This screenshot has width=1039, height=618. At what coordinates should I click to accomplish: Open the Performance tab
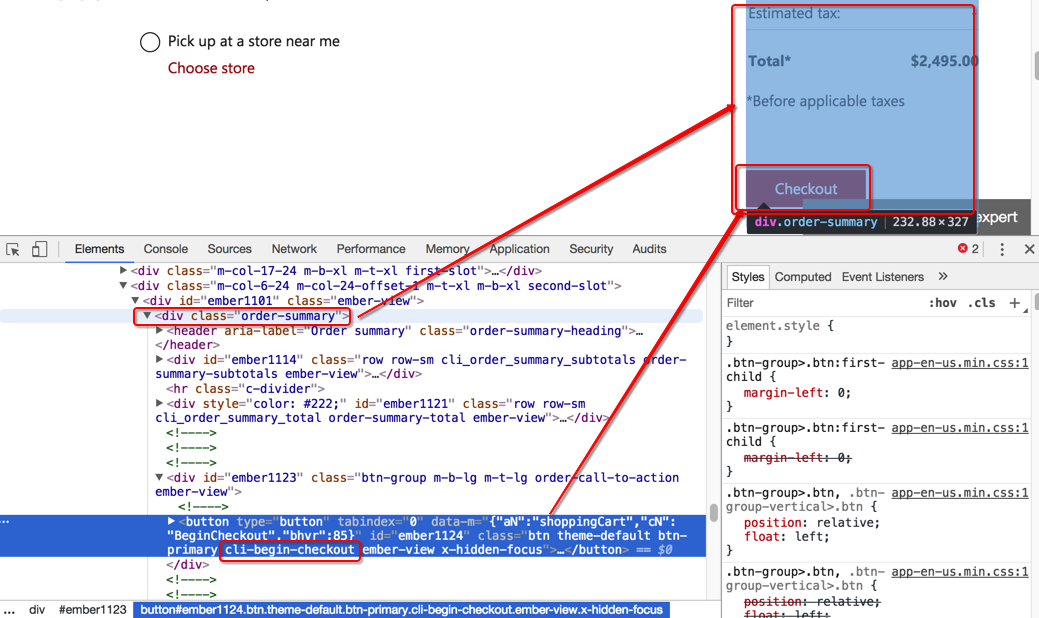point(370,249)
